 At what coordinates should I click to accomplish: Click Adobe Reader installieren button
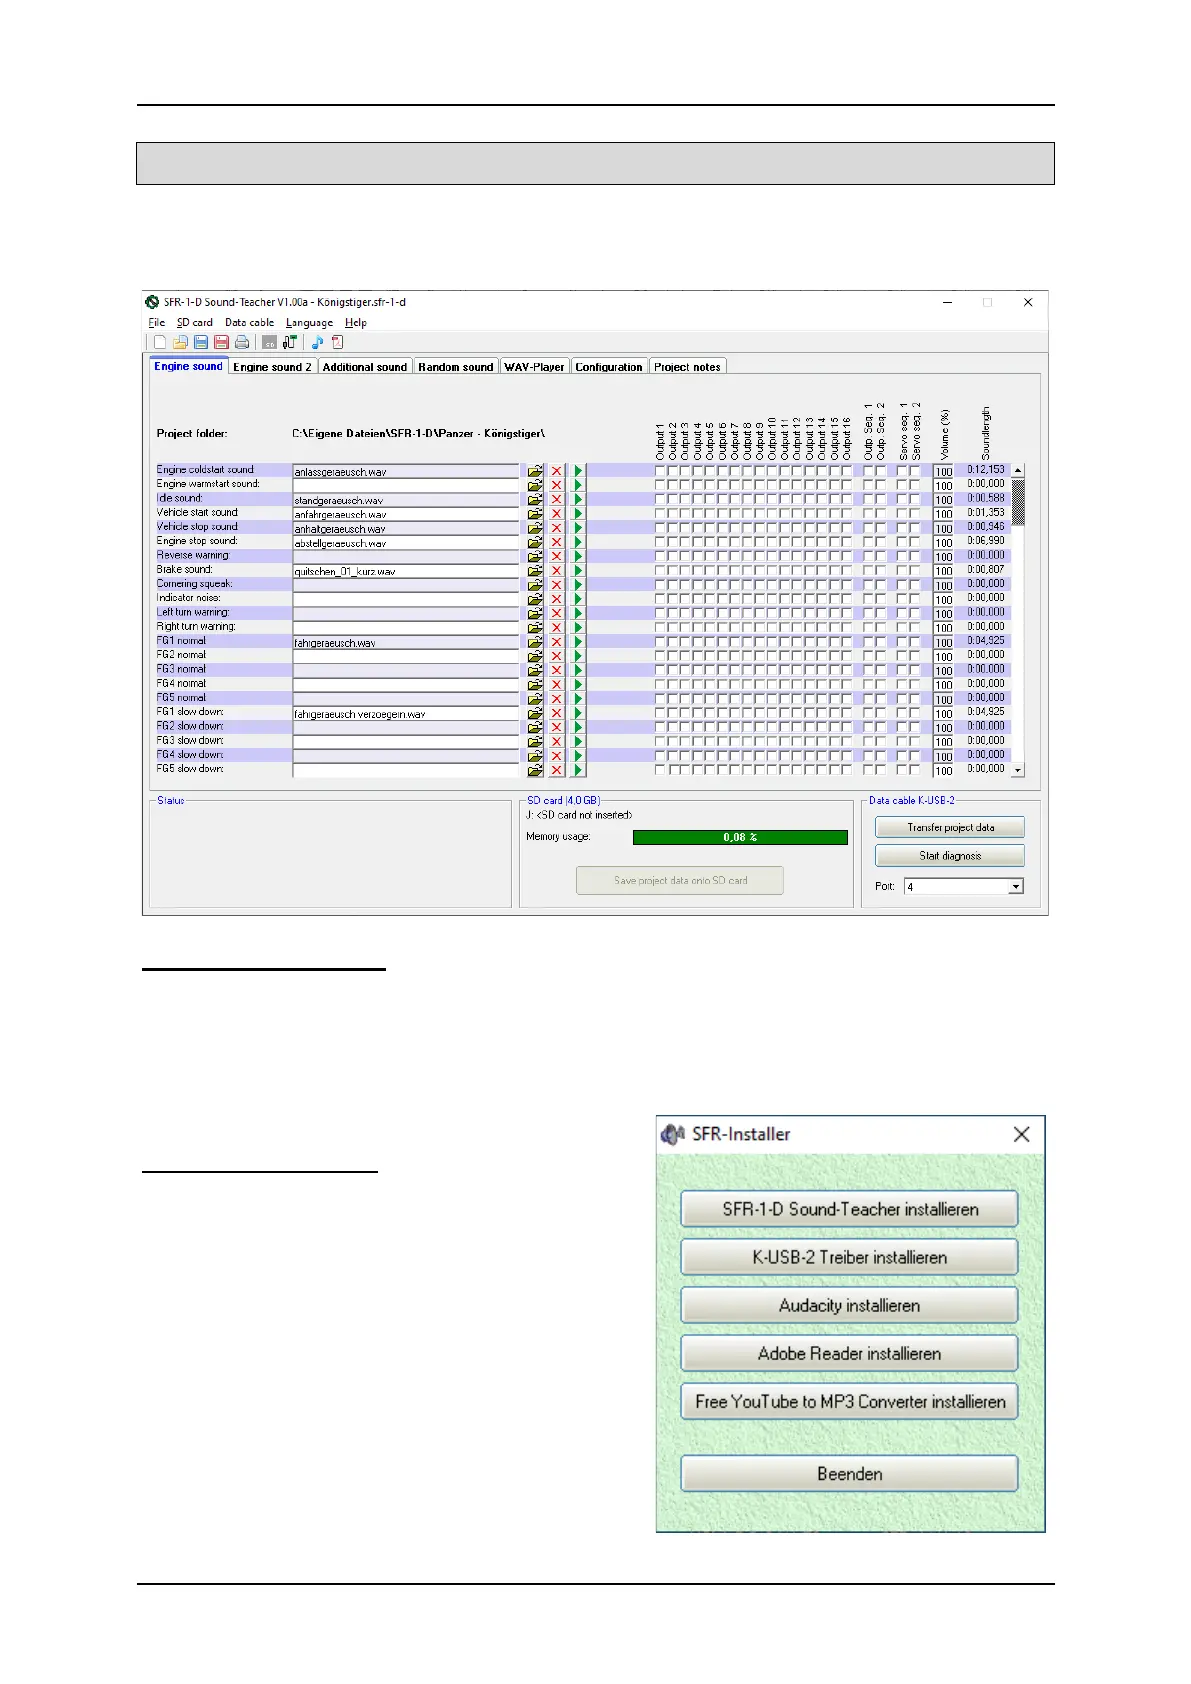click(x=850, y=1353)
